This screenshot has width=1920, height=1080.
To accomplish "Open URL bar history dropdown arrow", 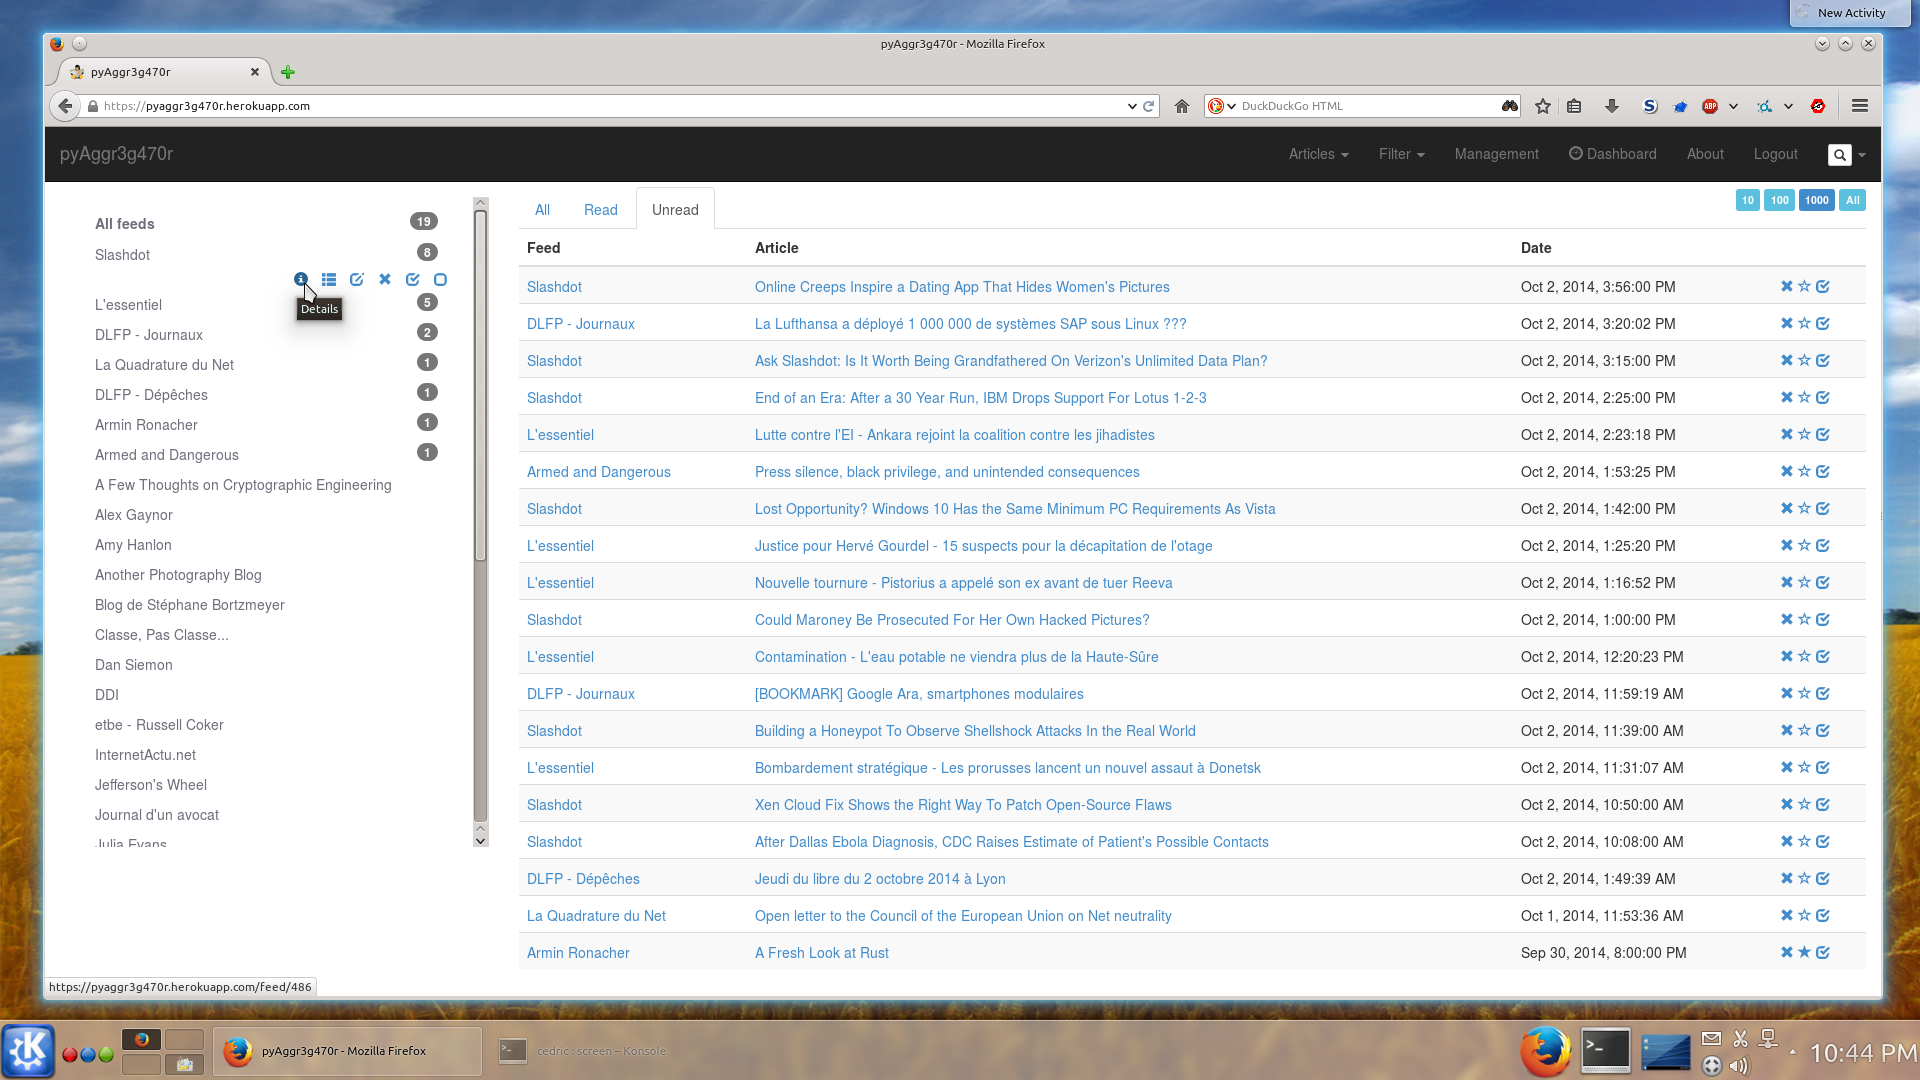I will 1132,106.
